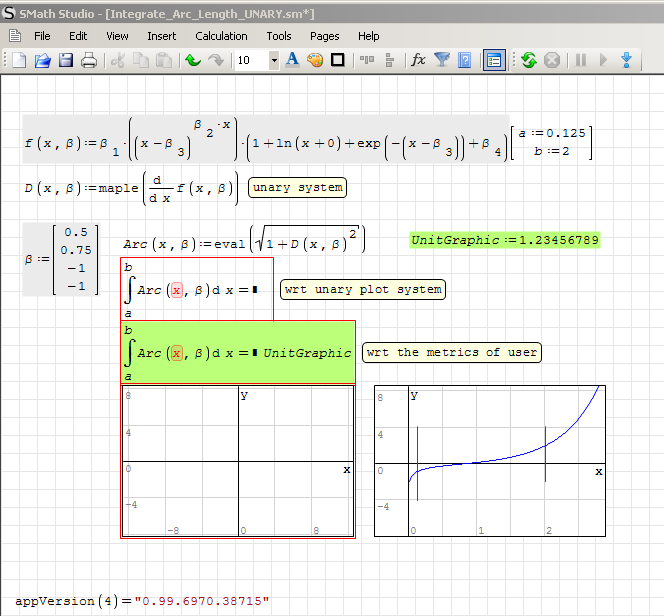Open the Pages menu

[x=324, y=36]
